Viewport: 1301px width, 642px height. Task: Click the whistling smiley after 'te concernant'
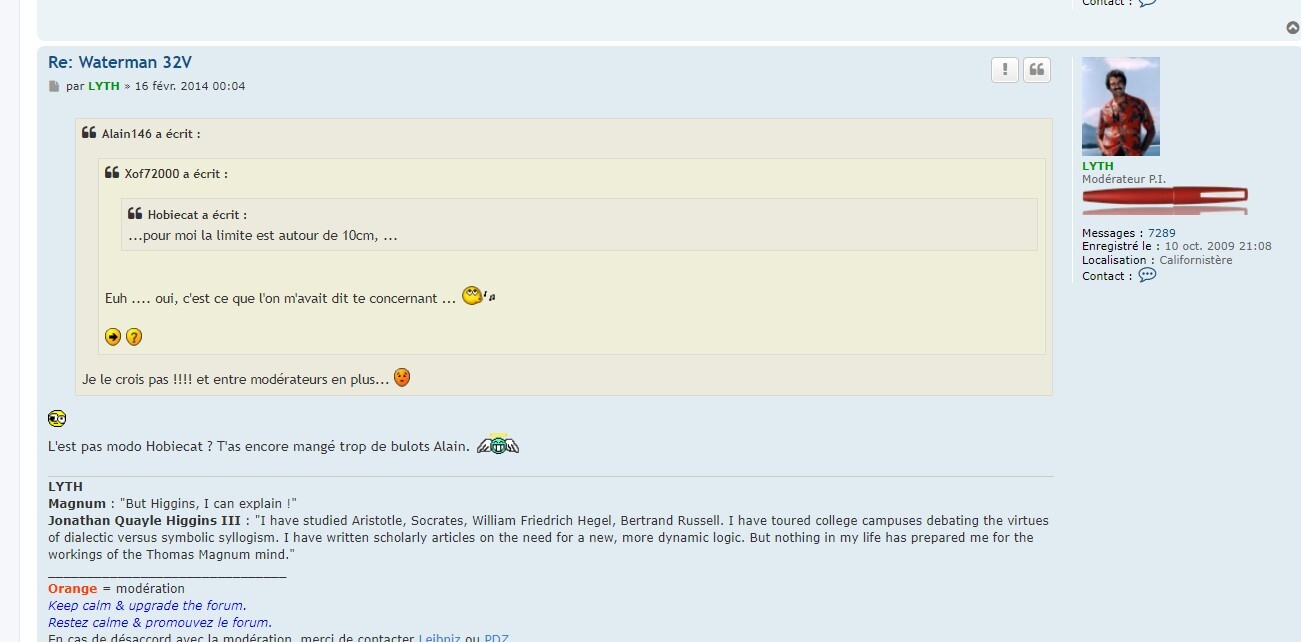click(479, 296)
